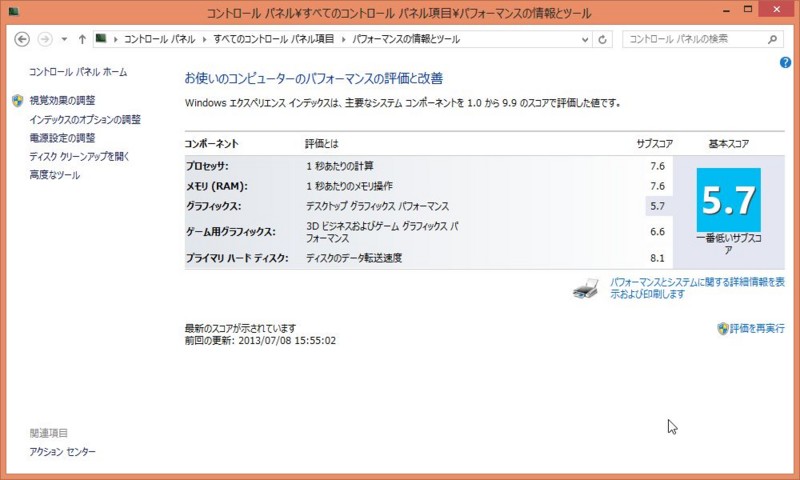
Task: Open インデックスのオプションの調整
Action: coord(85,119)
